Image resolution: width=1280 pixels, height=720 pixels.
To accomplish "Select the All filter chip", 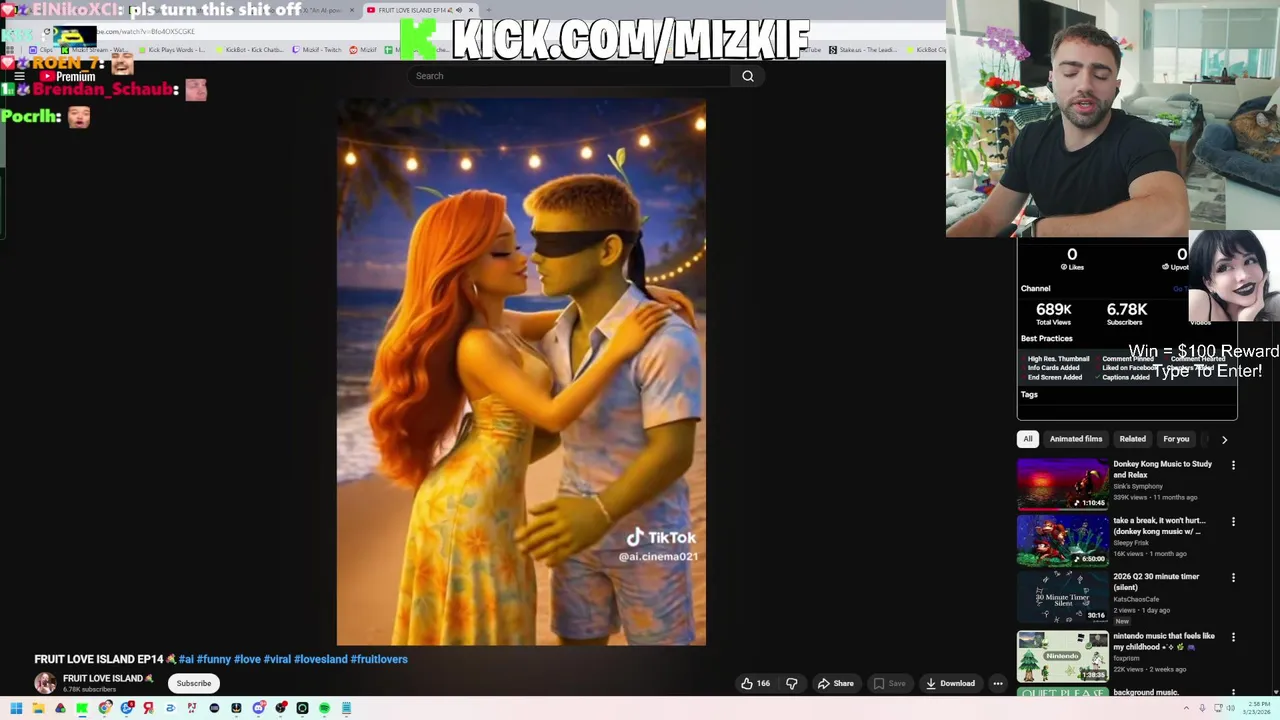I will tap(1027, 439).
